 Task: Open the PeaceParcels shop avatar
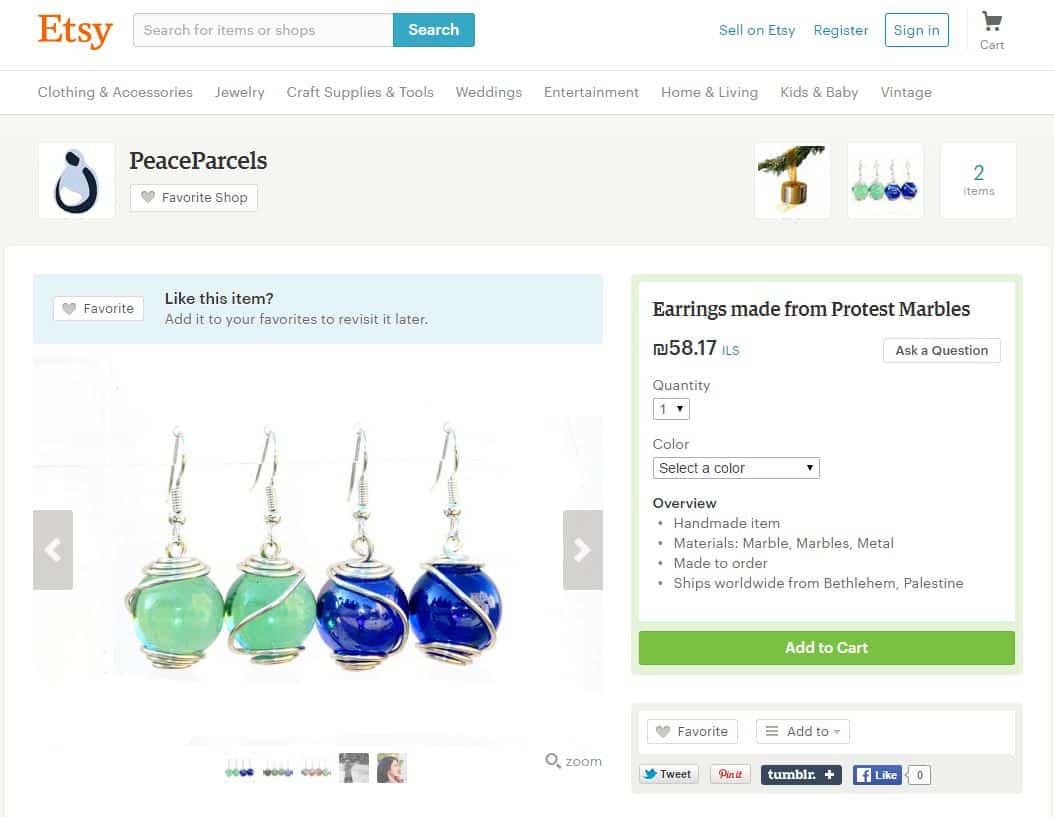76,180
